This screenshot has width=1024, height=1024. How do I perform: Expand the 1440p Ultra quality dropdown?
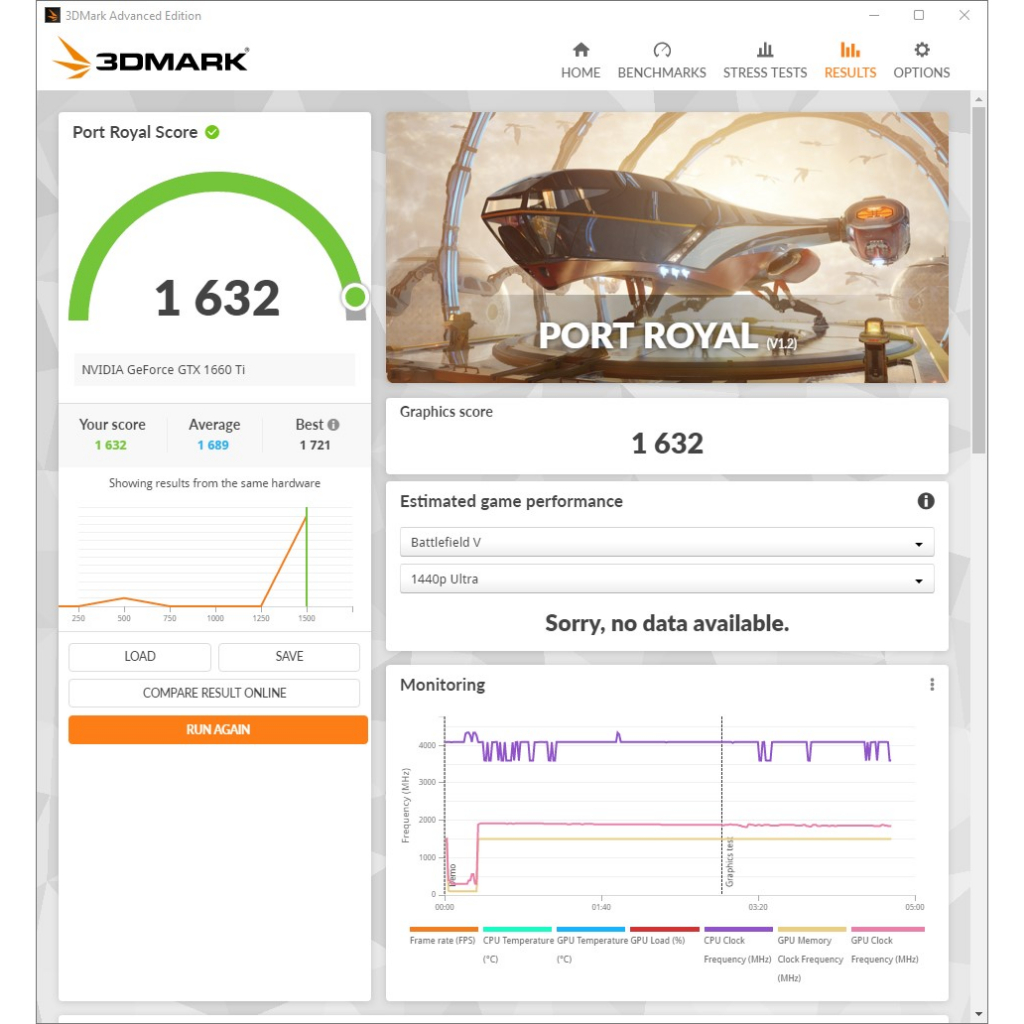tap(667, 579)
